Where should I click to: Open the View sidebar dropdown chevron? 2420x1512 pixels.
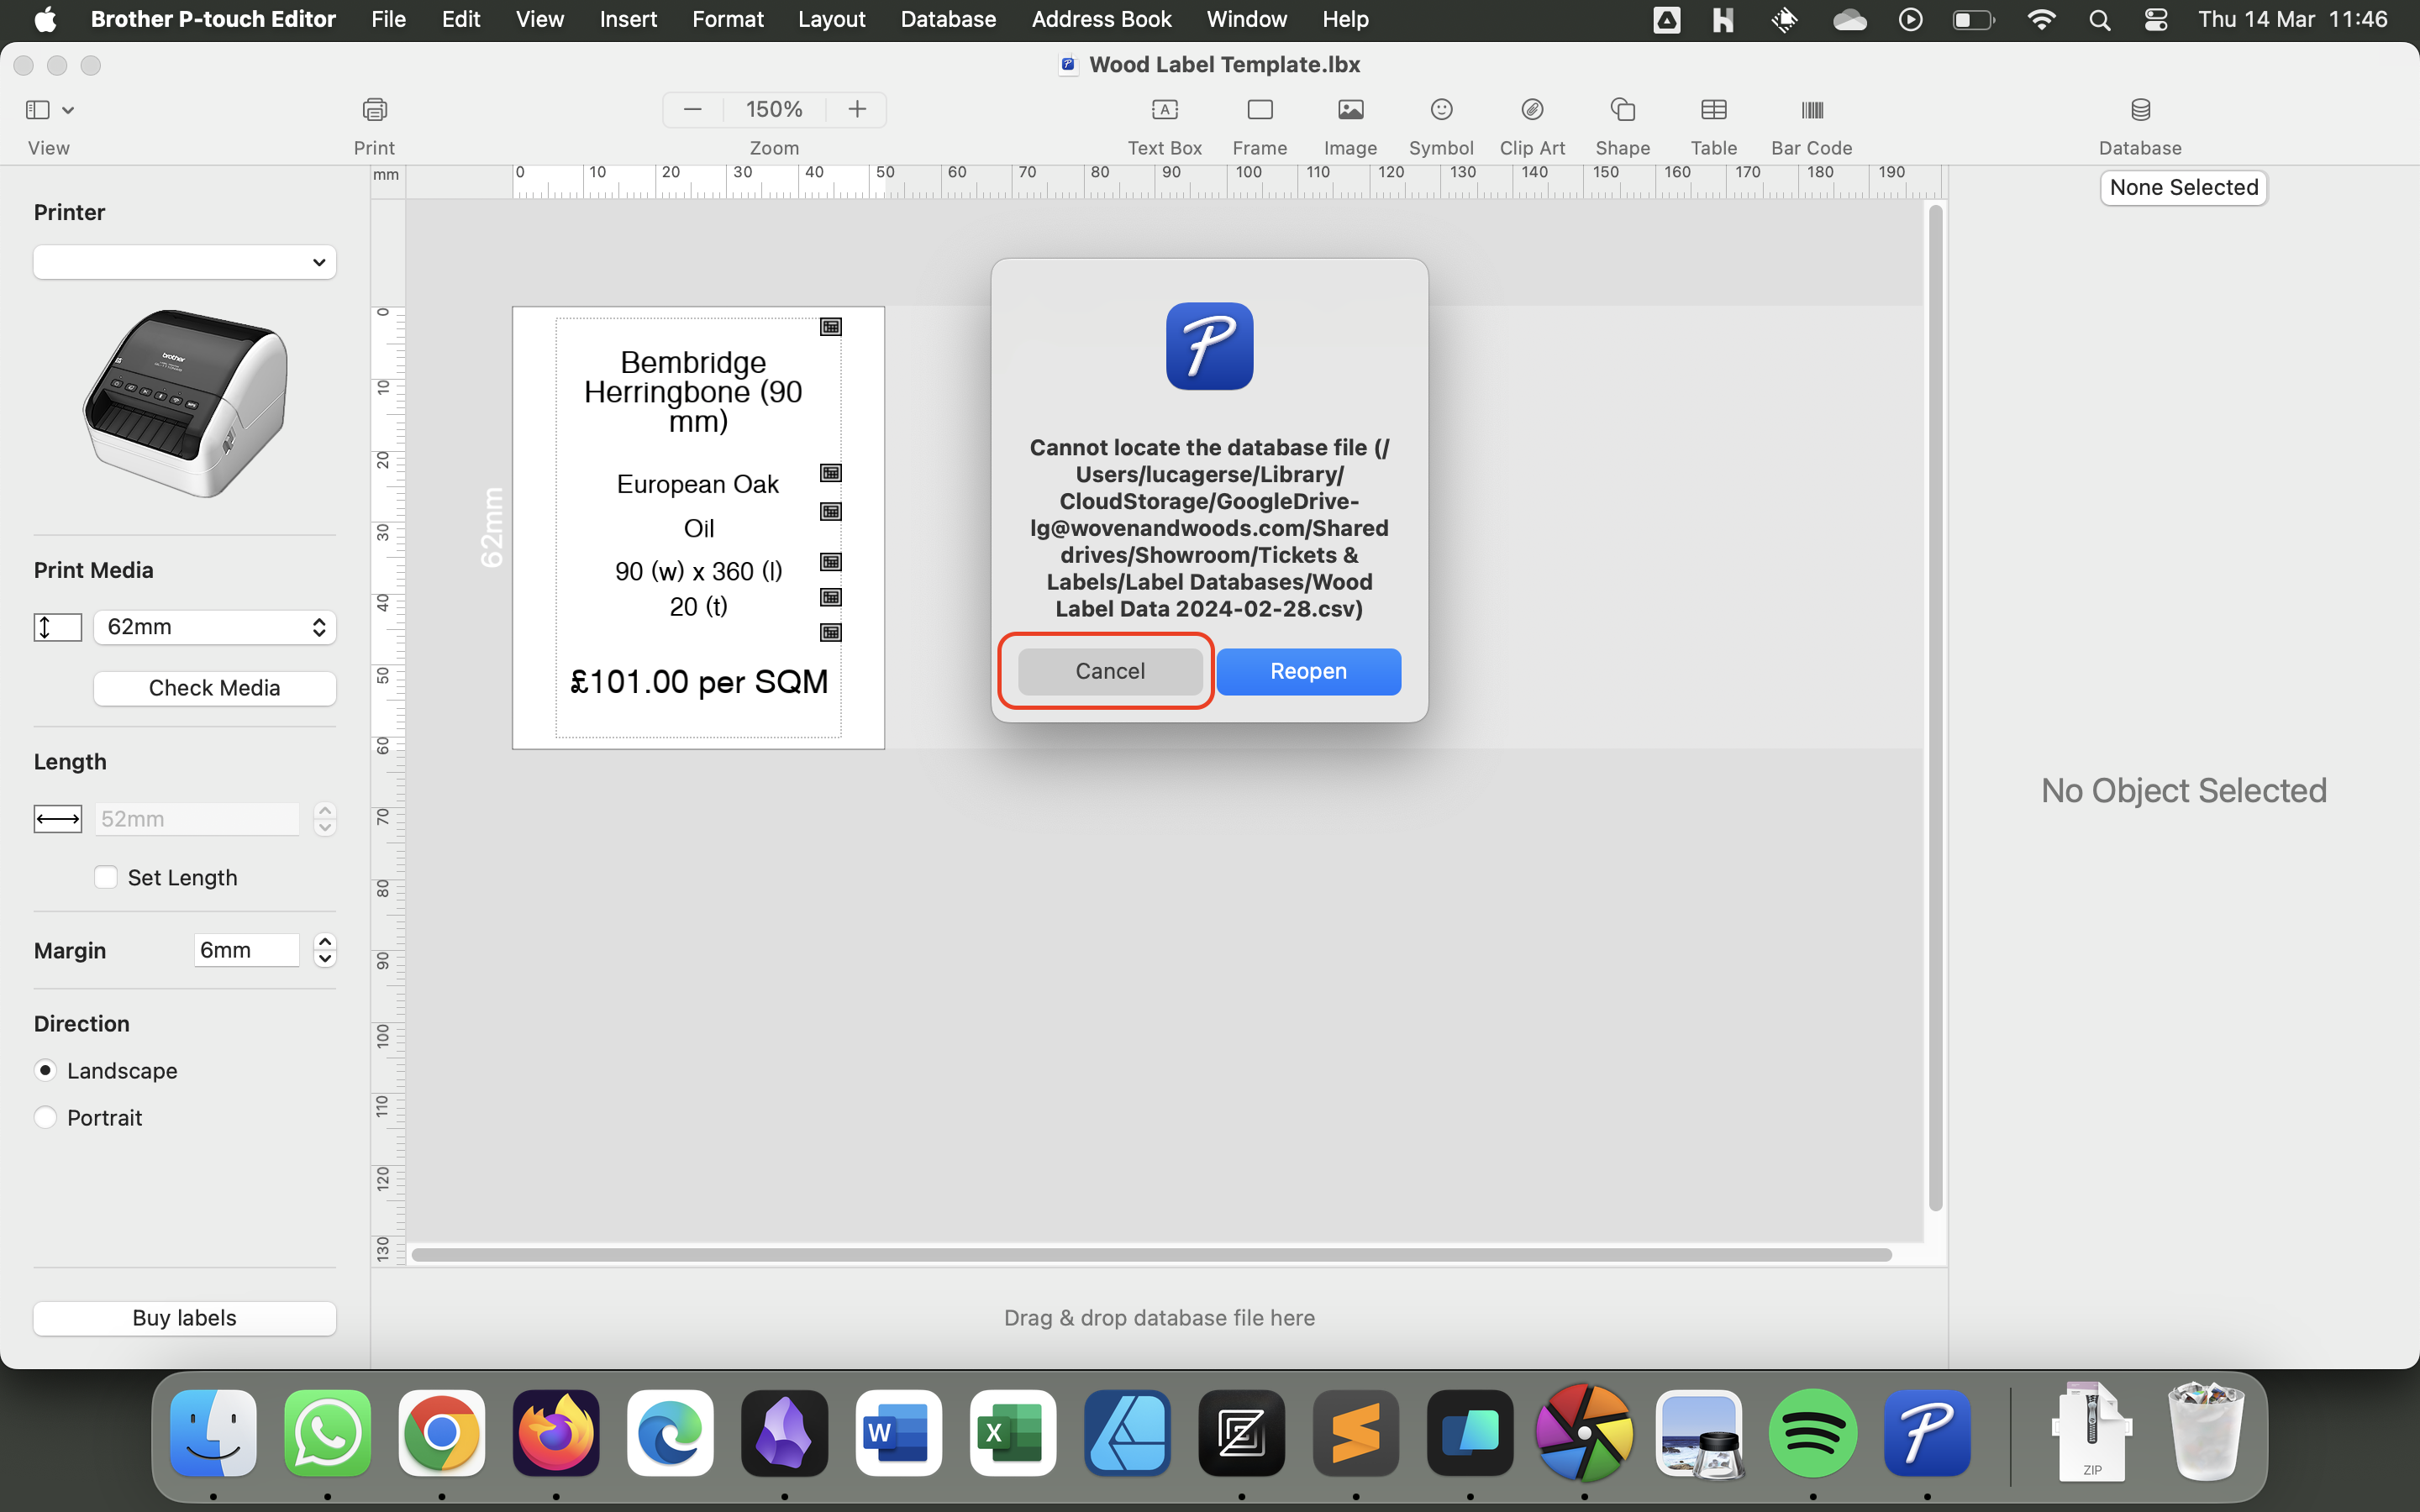68,110
